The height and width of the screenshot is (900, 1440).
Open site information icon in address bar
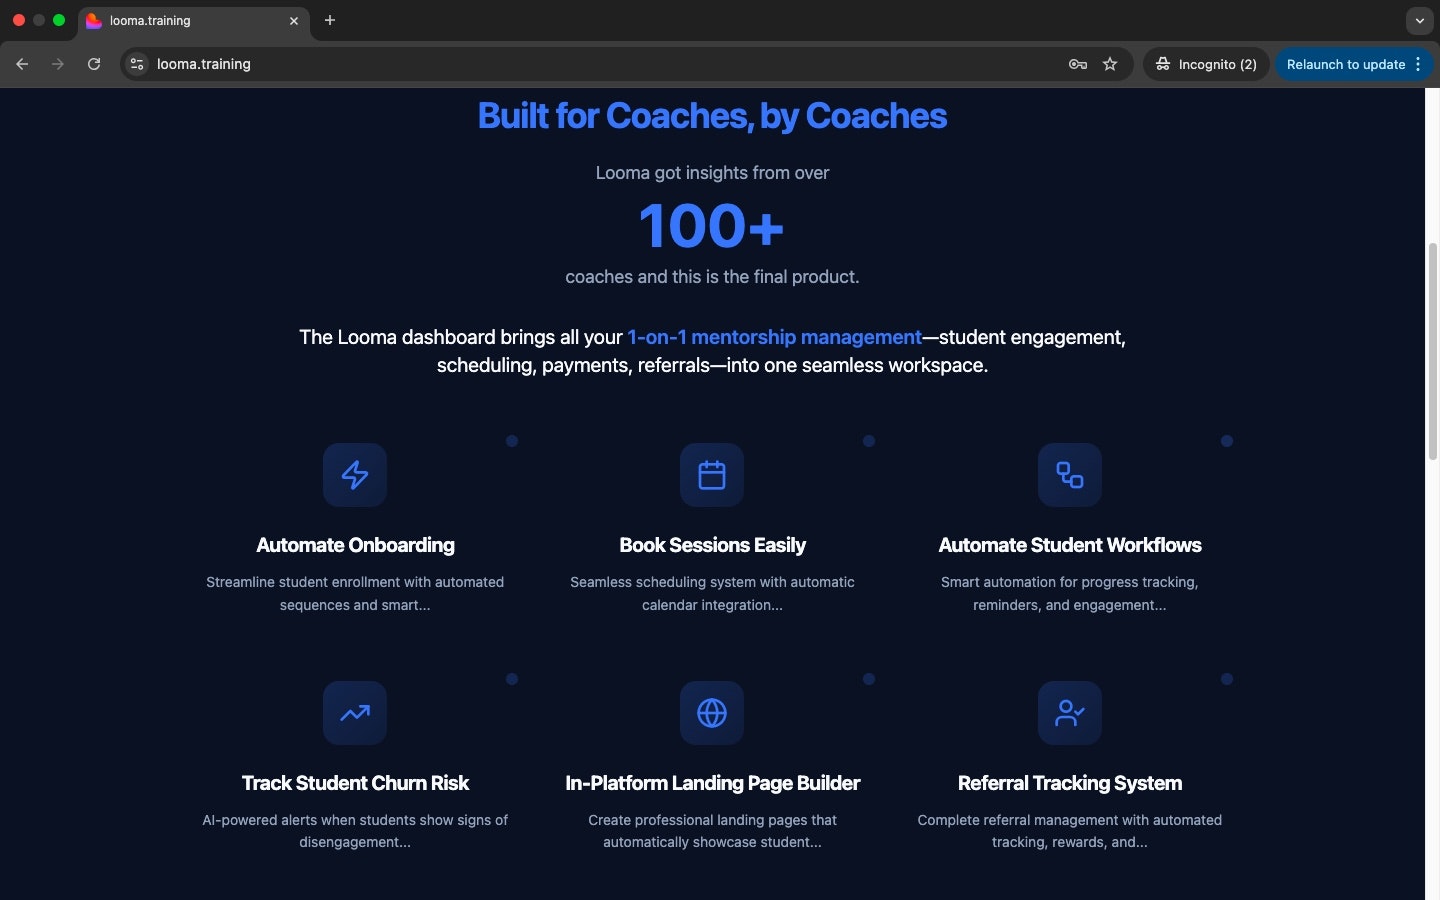click(138, 64)
